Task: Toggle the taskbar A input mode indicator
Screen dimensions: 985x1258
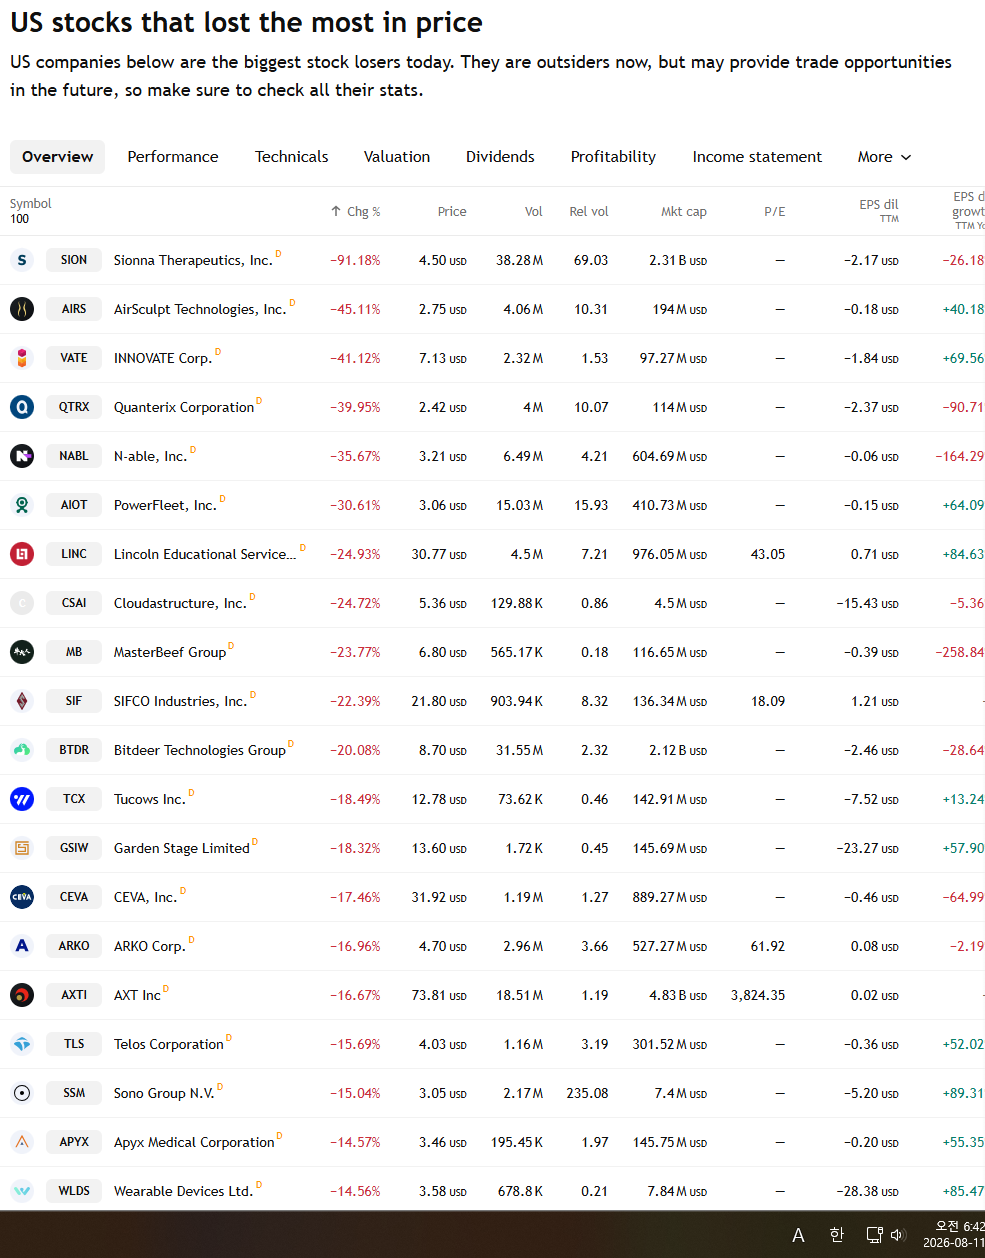Action: tap(798, 1236)
